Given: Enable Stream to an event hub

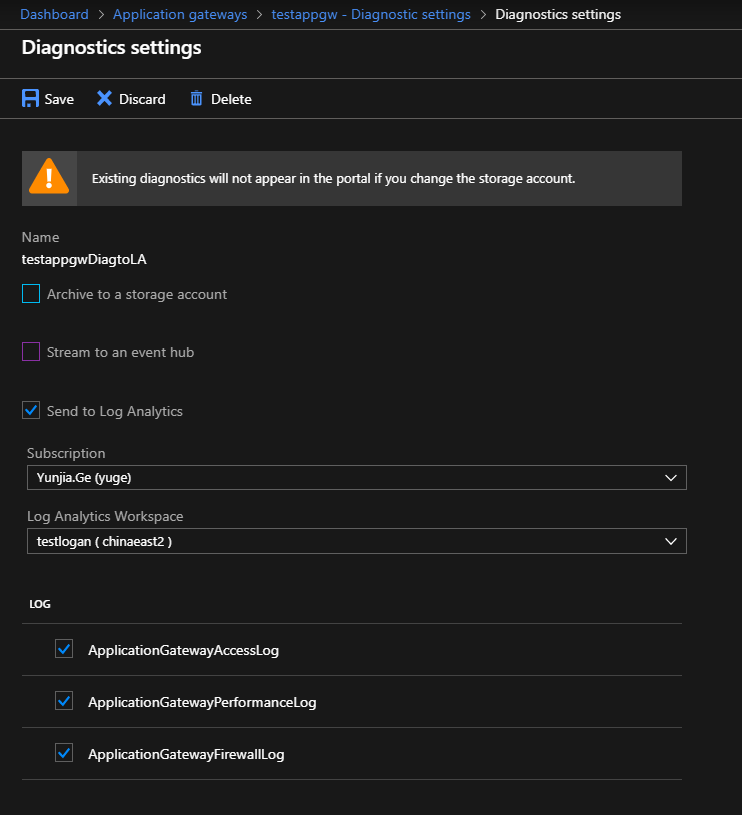Looking at the screenshot, I should point(31,352).
